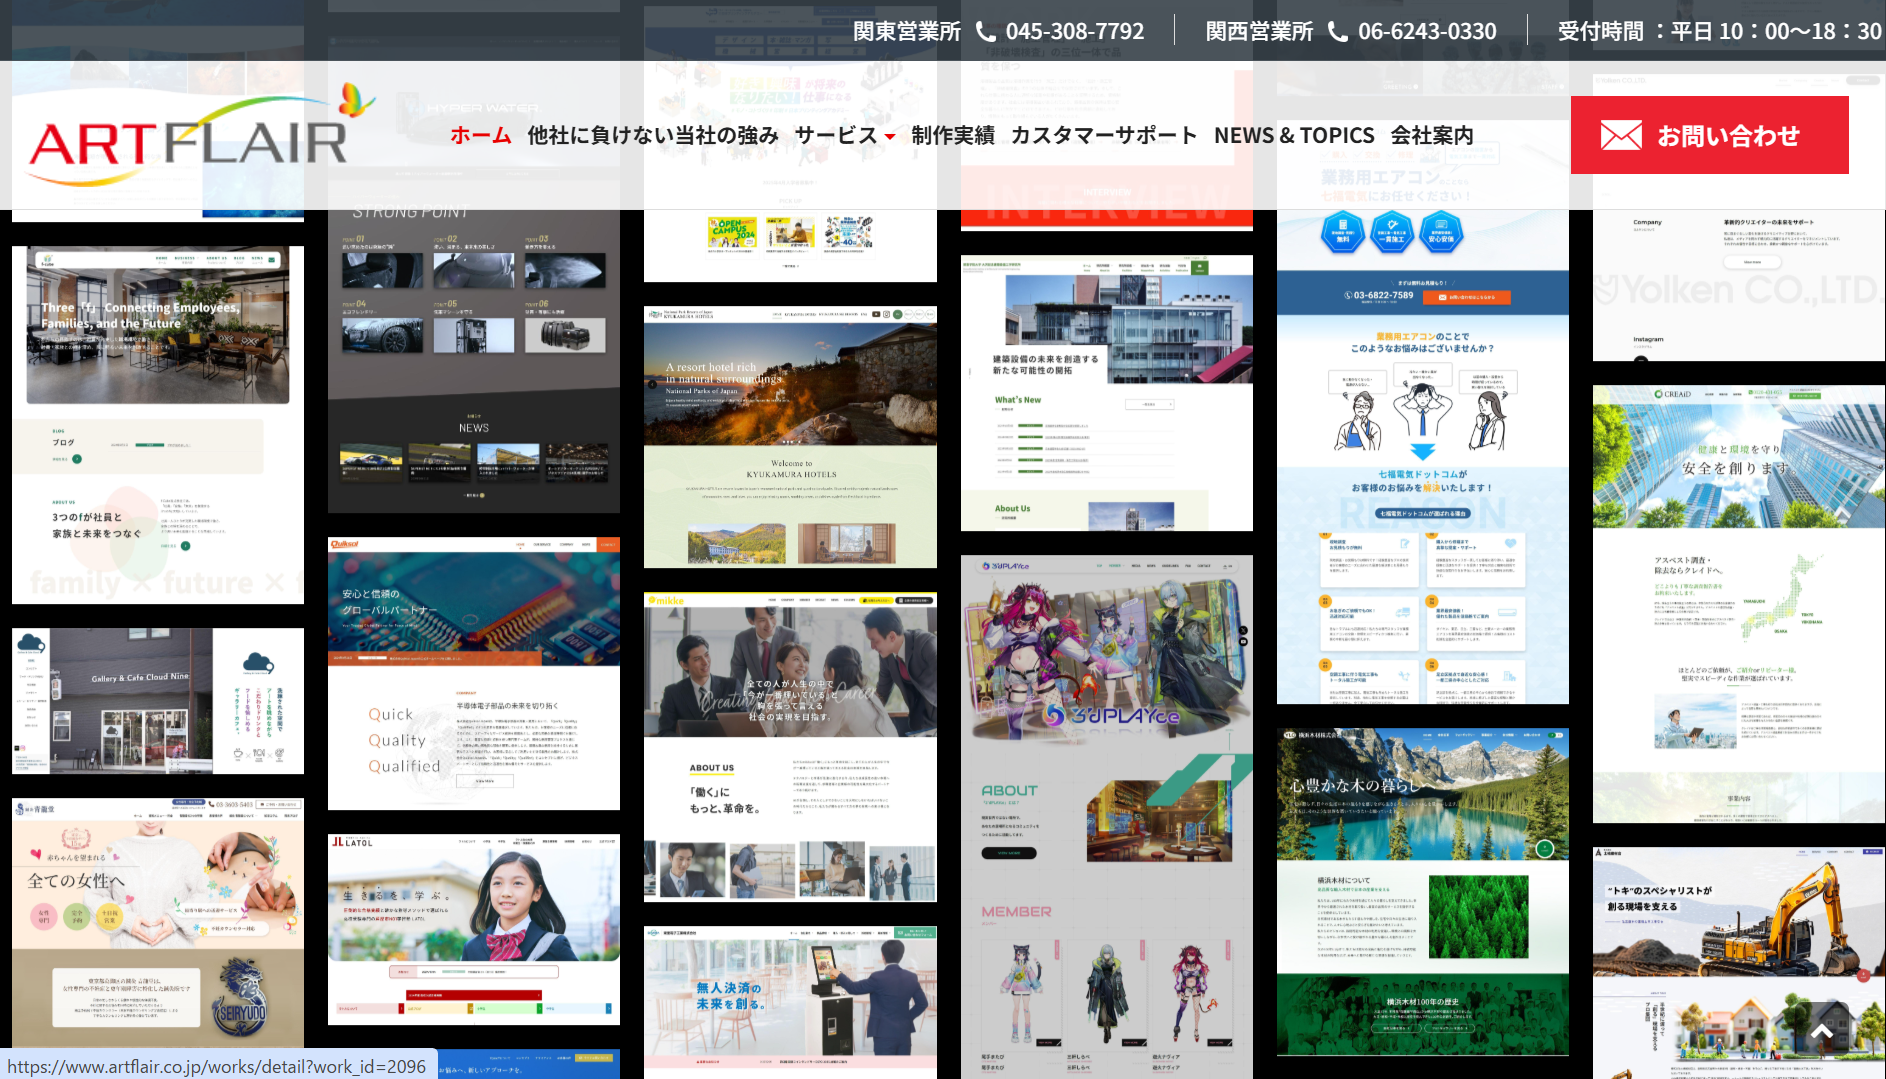Open the Gallery & Cafe Cloud Nine thumbnail
The height and width of the screenshot is (1079, 1886).
(158, 701)
